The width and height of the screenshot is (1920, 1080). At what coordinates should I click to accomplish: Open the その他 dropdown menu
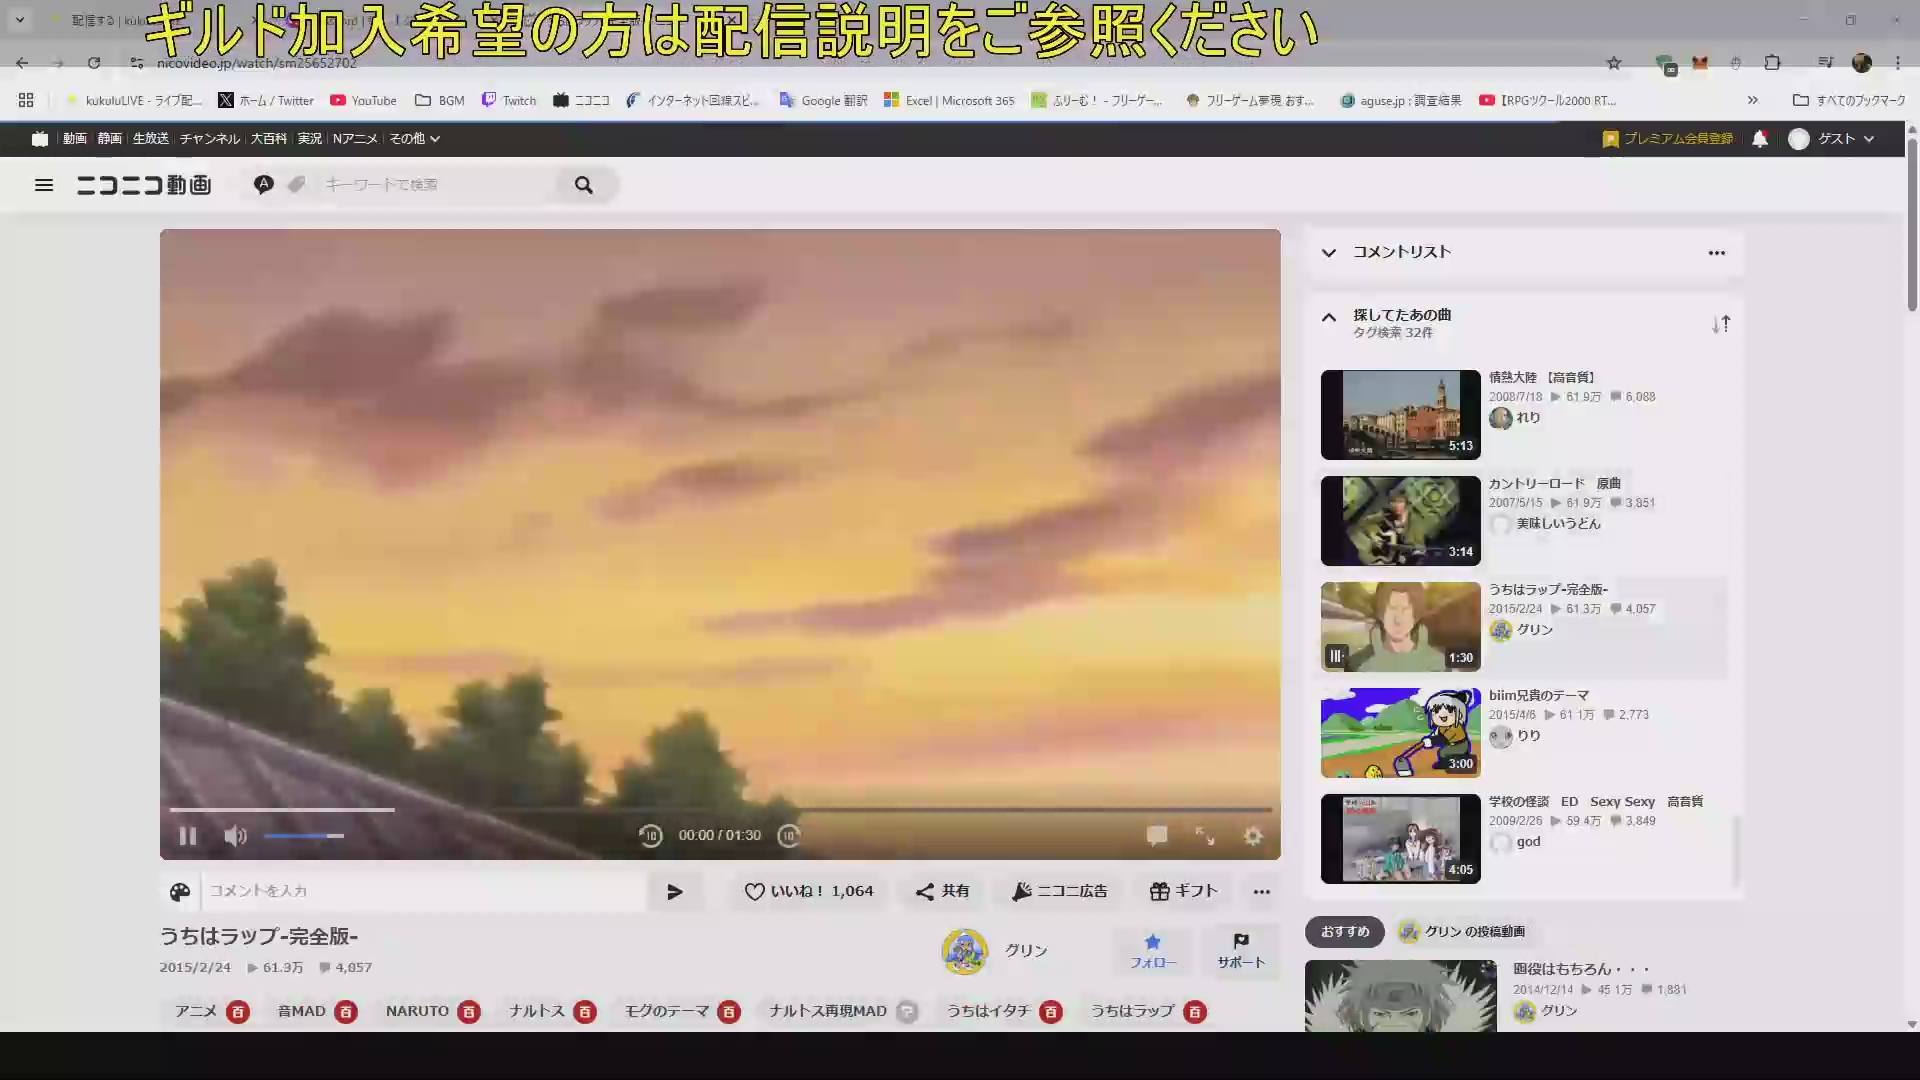[x=414, y=139]
